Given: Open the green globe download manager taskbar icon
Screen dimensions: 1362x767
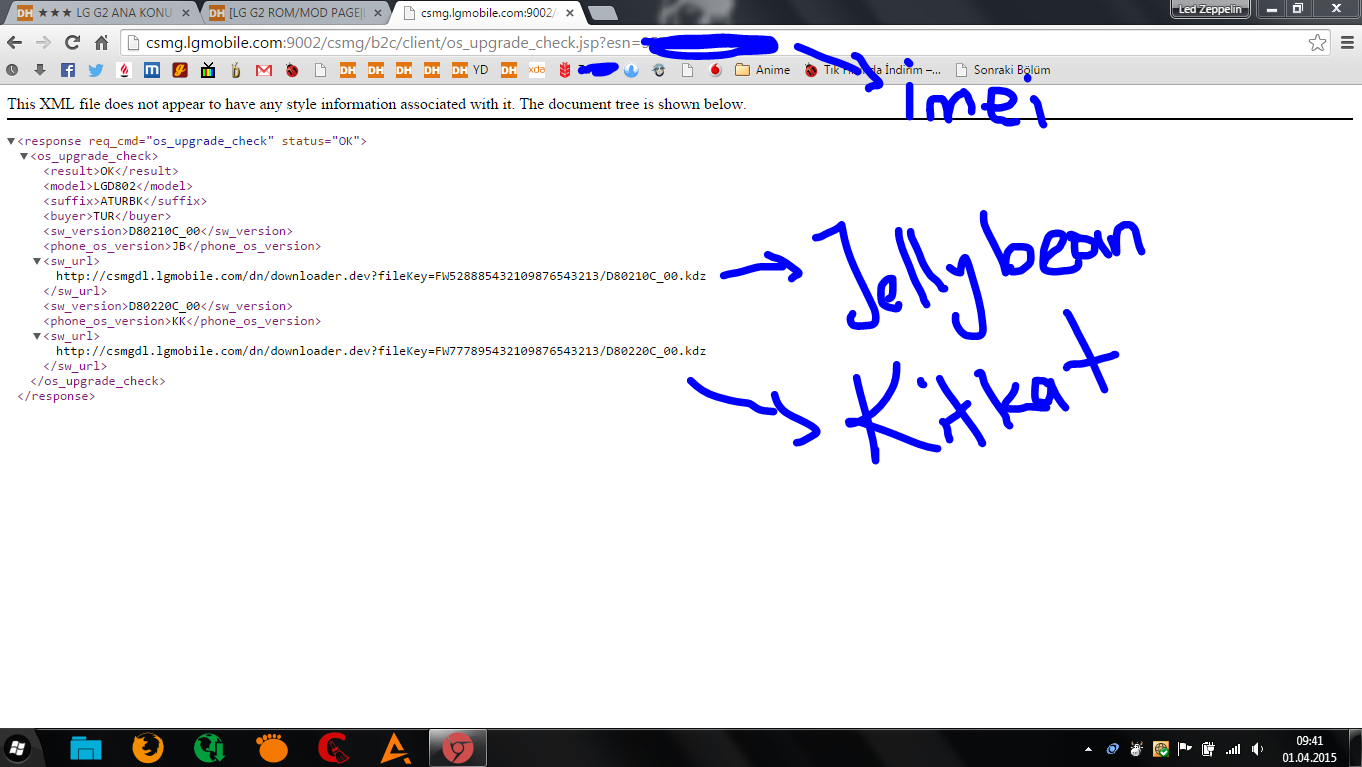Looking at the screenshot, I should point(209,748).
